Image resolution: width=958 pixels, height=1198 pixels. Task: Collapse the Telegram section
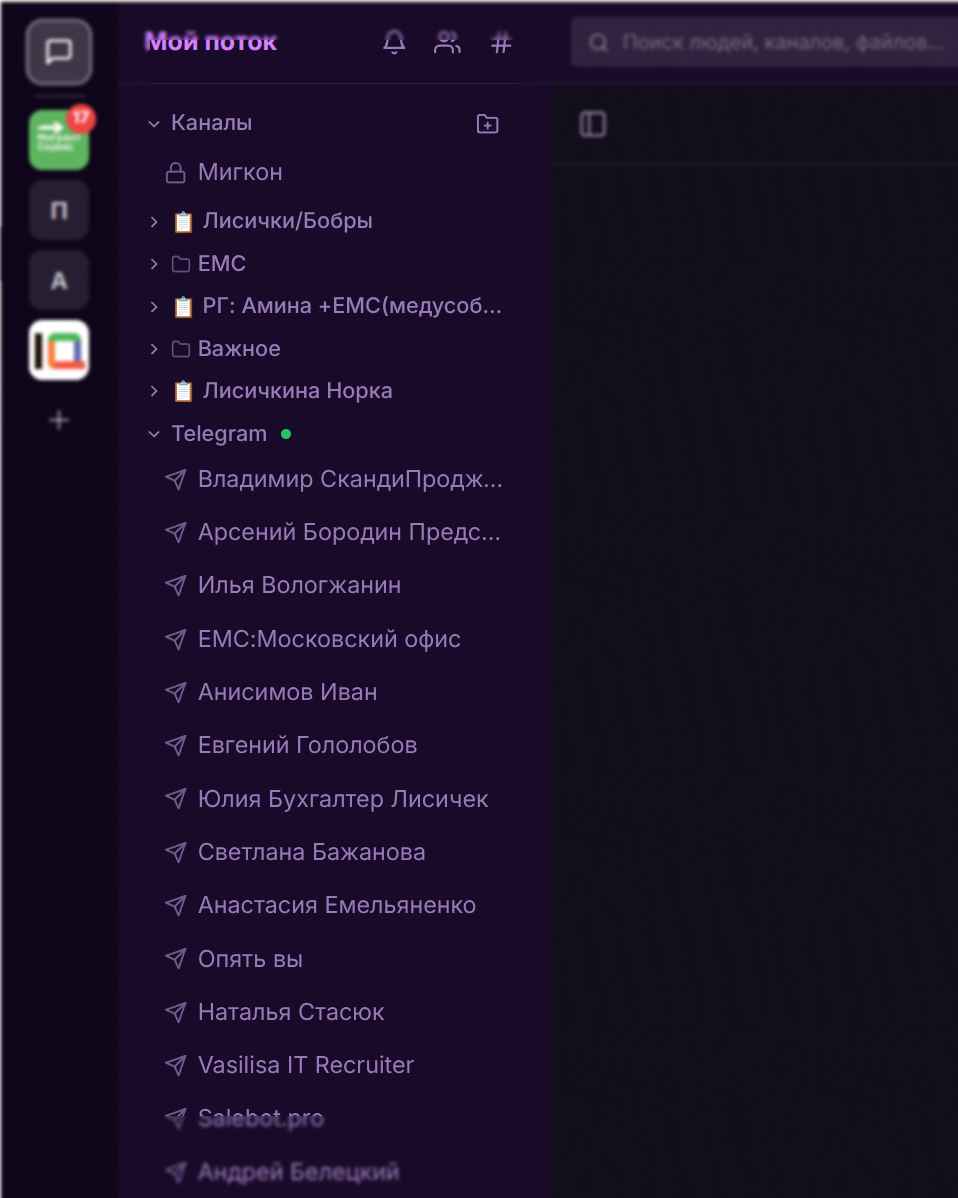[x=154, y=434]
